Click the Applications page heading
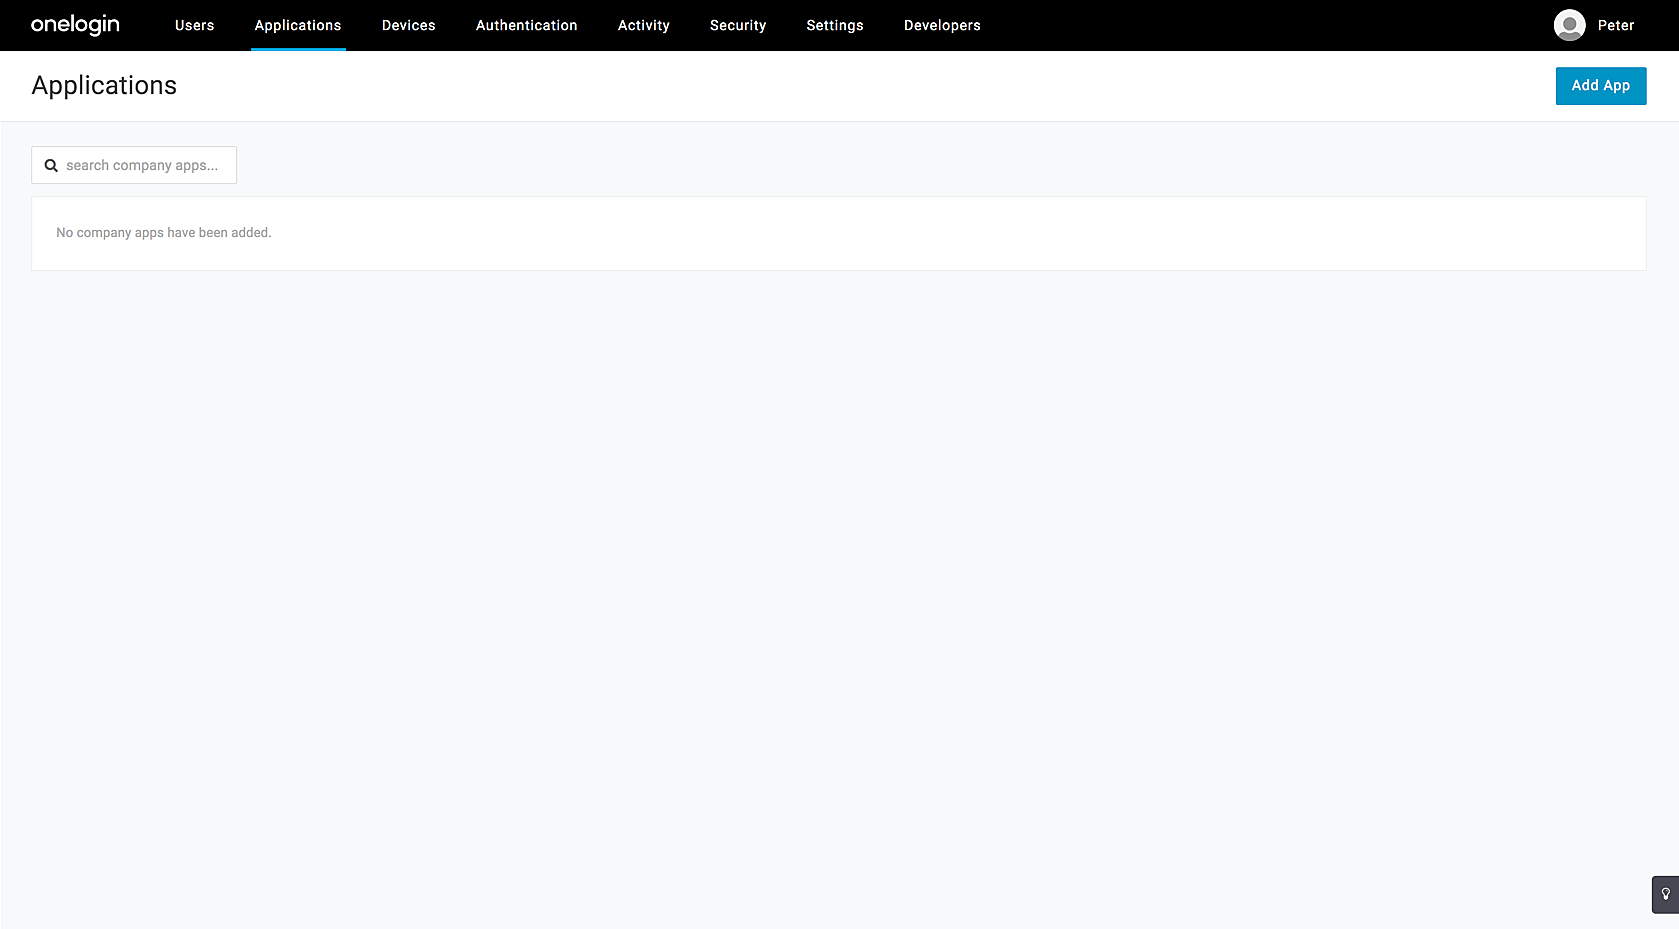Image resolution: width=1679 pixels, height=929 pixels. (104, 86)
